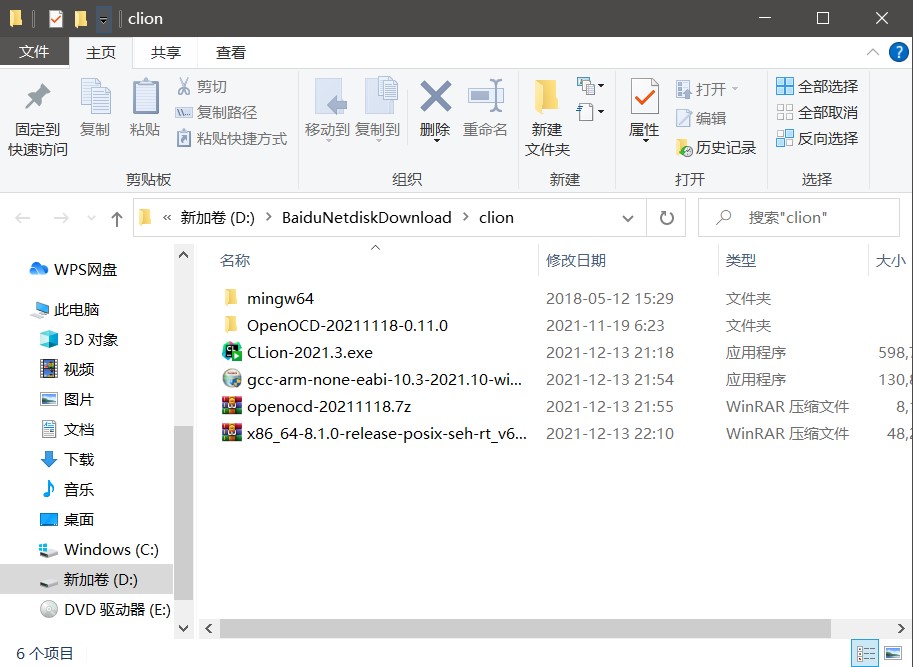Click the Up one level arrow

click(116, 219)
